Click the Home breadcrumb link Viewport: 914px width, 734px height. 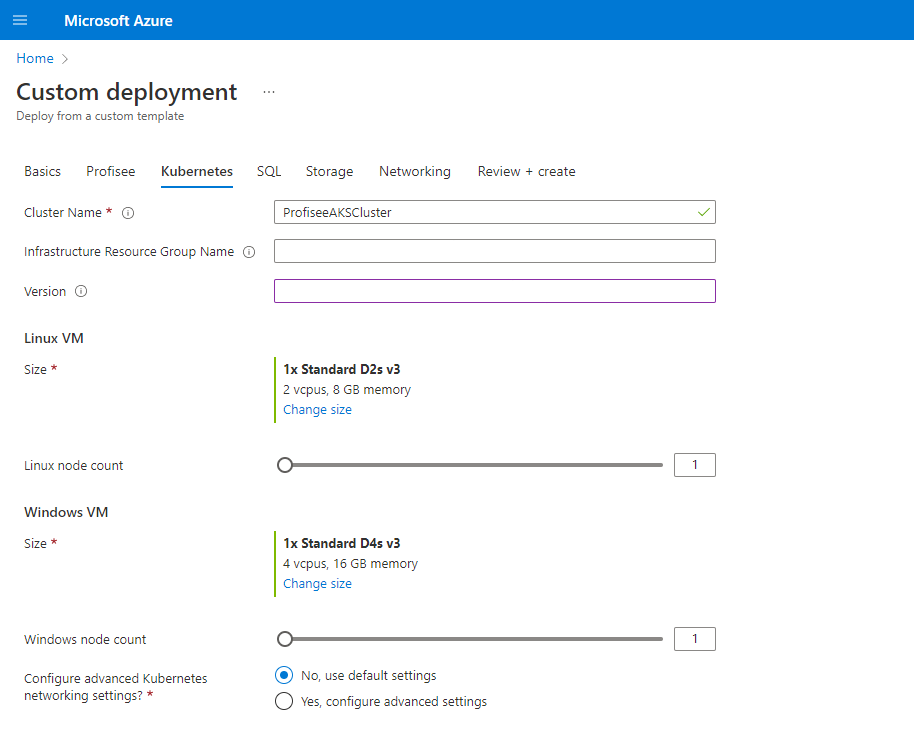click(x=35, y=58)
